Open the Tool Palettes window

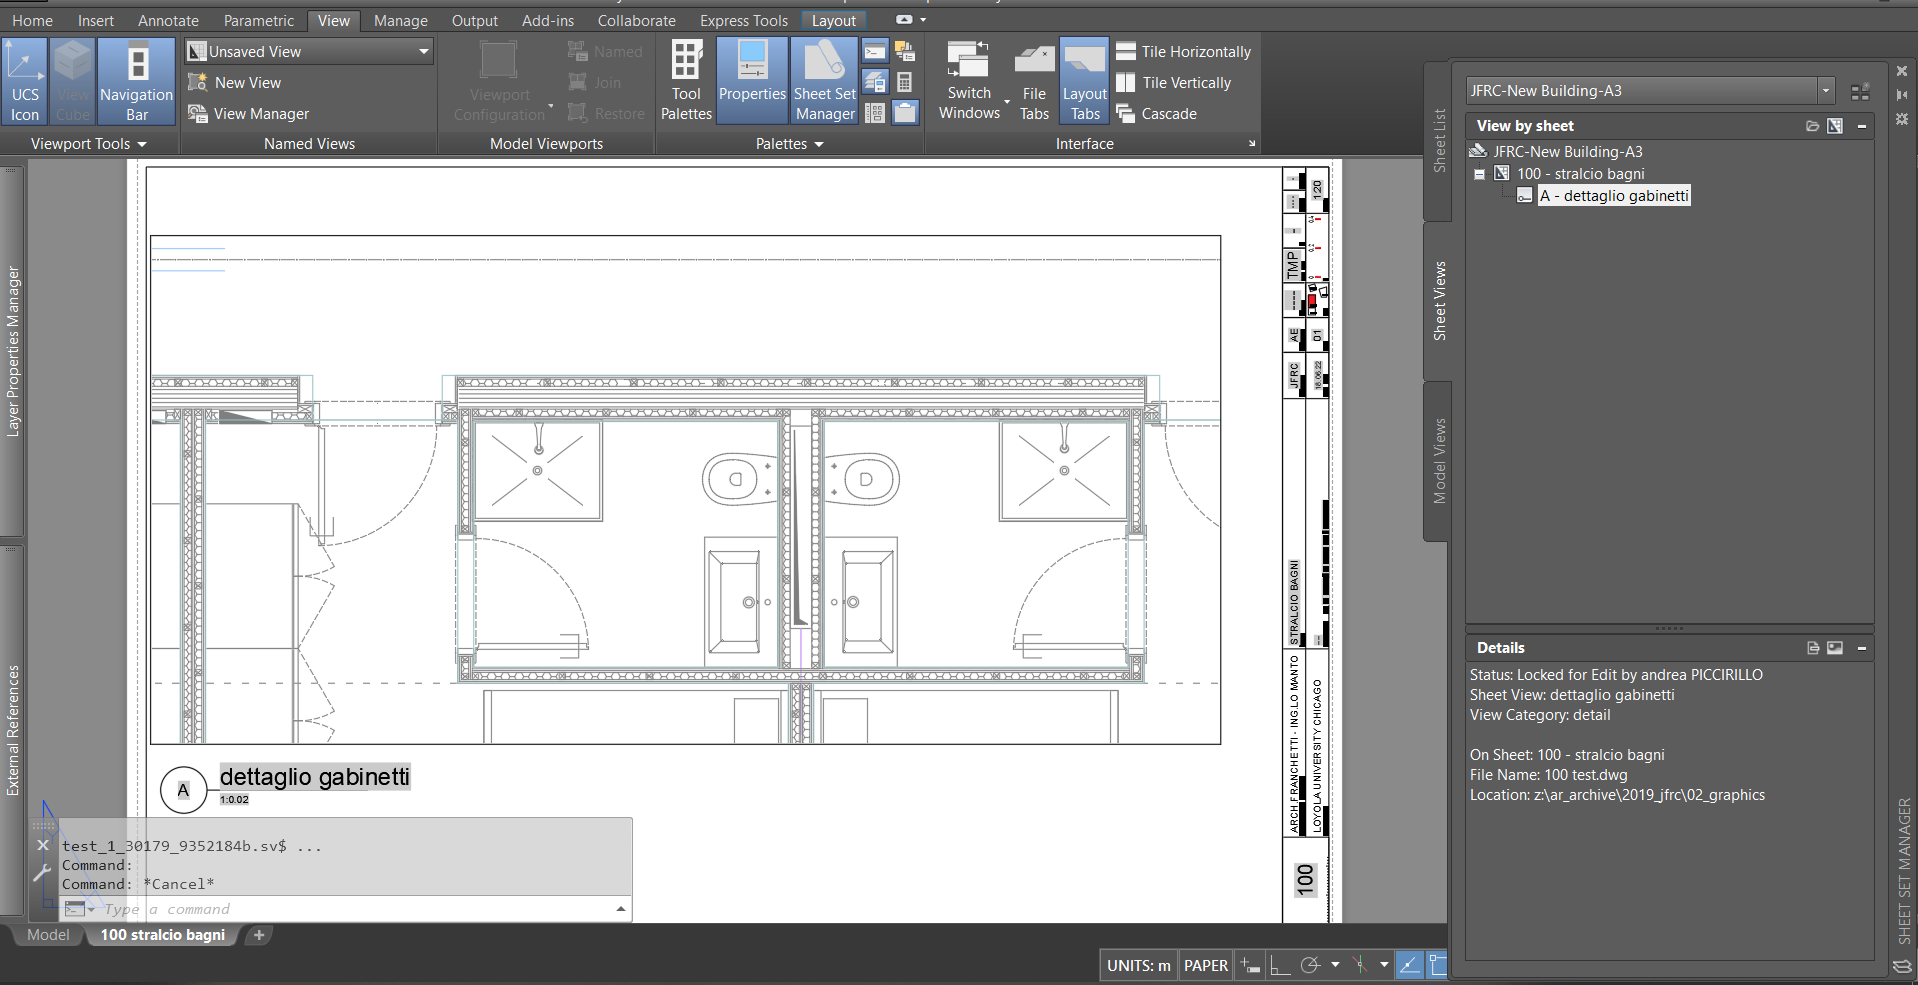(x=686, y=82)
